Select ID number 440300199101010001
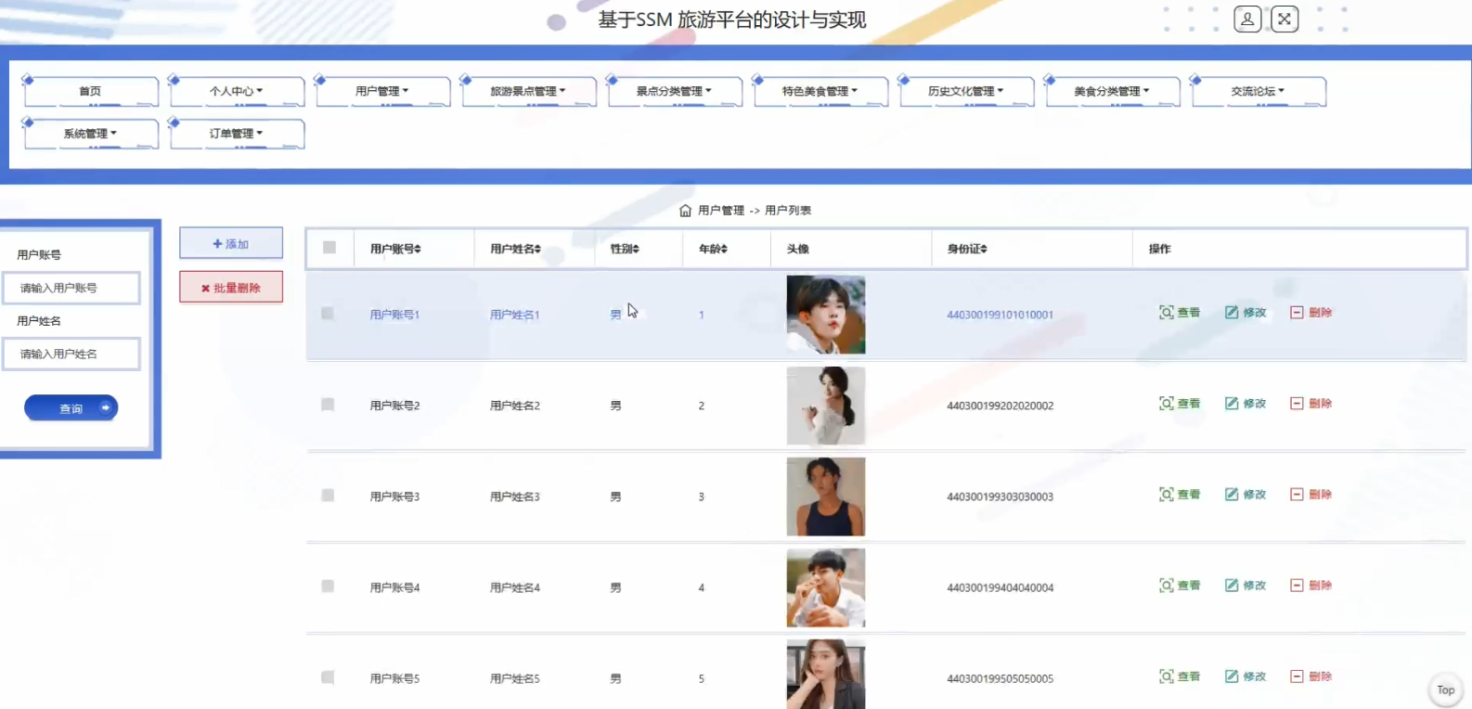Viewport: 1472px width, 709px height. pos(1000,314)
